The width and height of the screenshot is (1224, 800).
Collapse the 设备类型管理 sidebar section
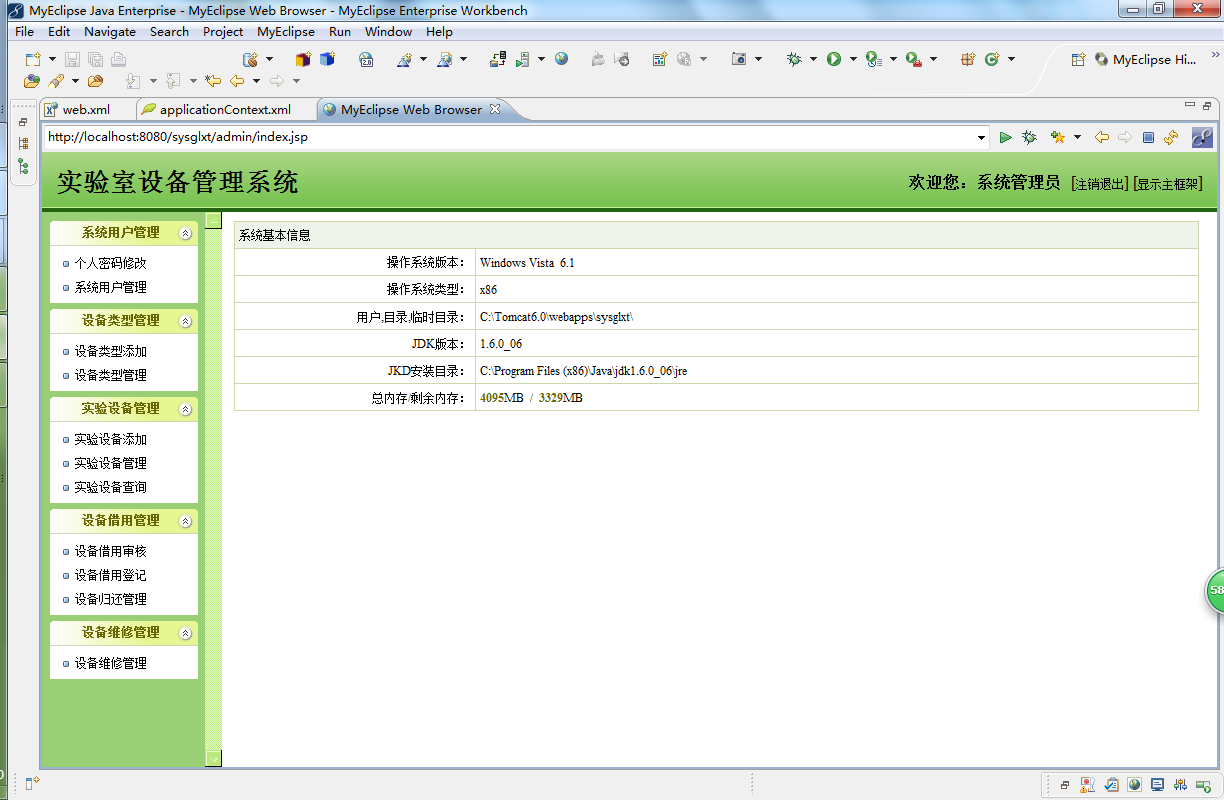click(x=185, y=321)
